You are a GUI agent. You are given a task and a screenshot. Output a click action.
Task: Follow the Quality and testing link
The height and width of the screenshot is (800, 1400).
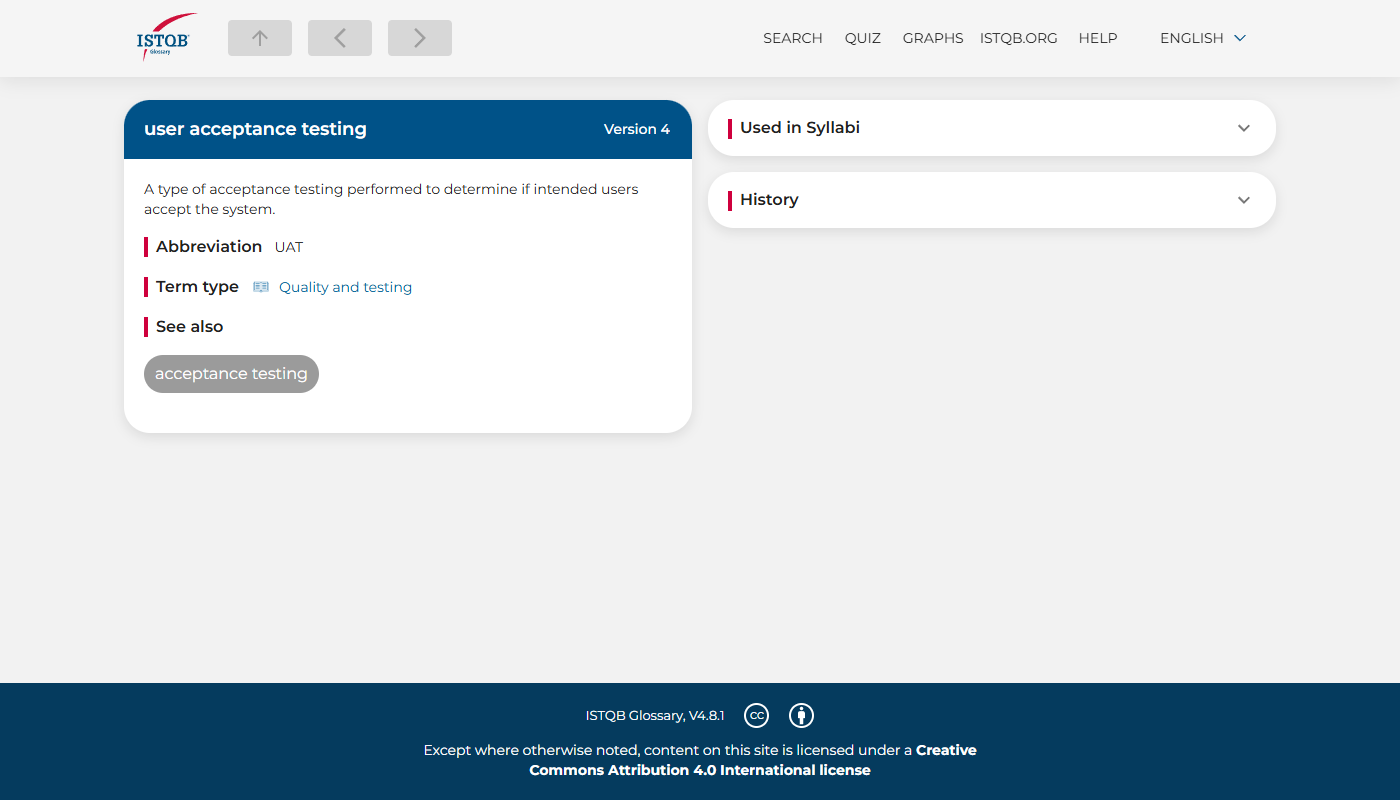345,287
